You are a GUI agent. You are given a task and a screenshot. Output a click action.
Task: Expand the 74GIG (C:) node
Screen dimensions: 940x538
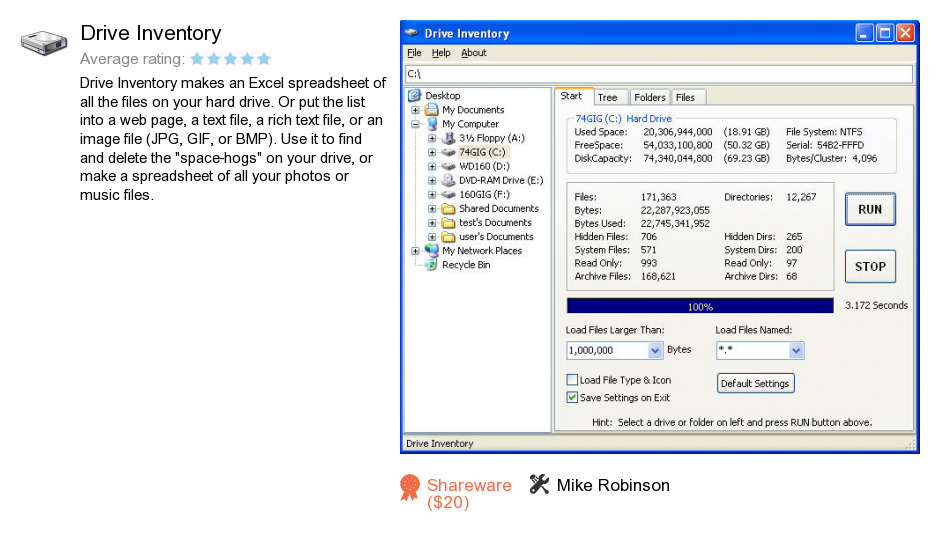click(432, 152)
